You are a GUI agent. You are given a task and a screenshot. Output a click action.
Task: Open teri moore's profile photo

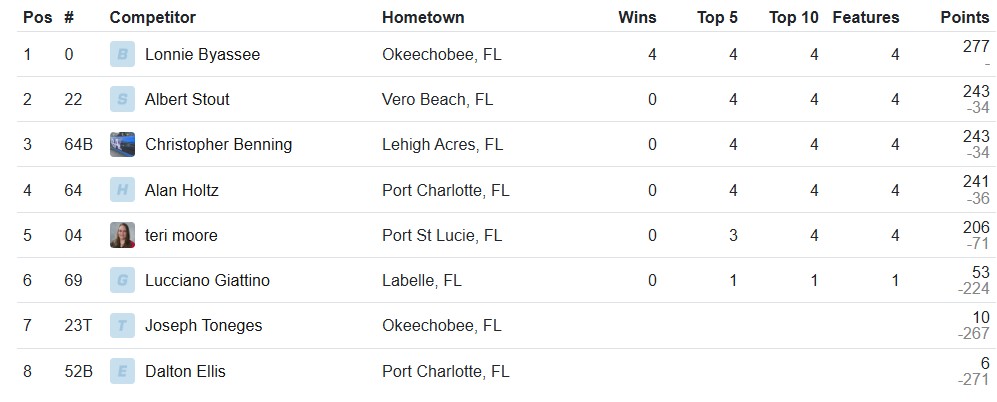pos(122,235)
